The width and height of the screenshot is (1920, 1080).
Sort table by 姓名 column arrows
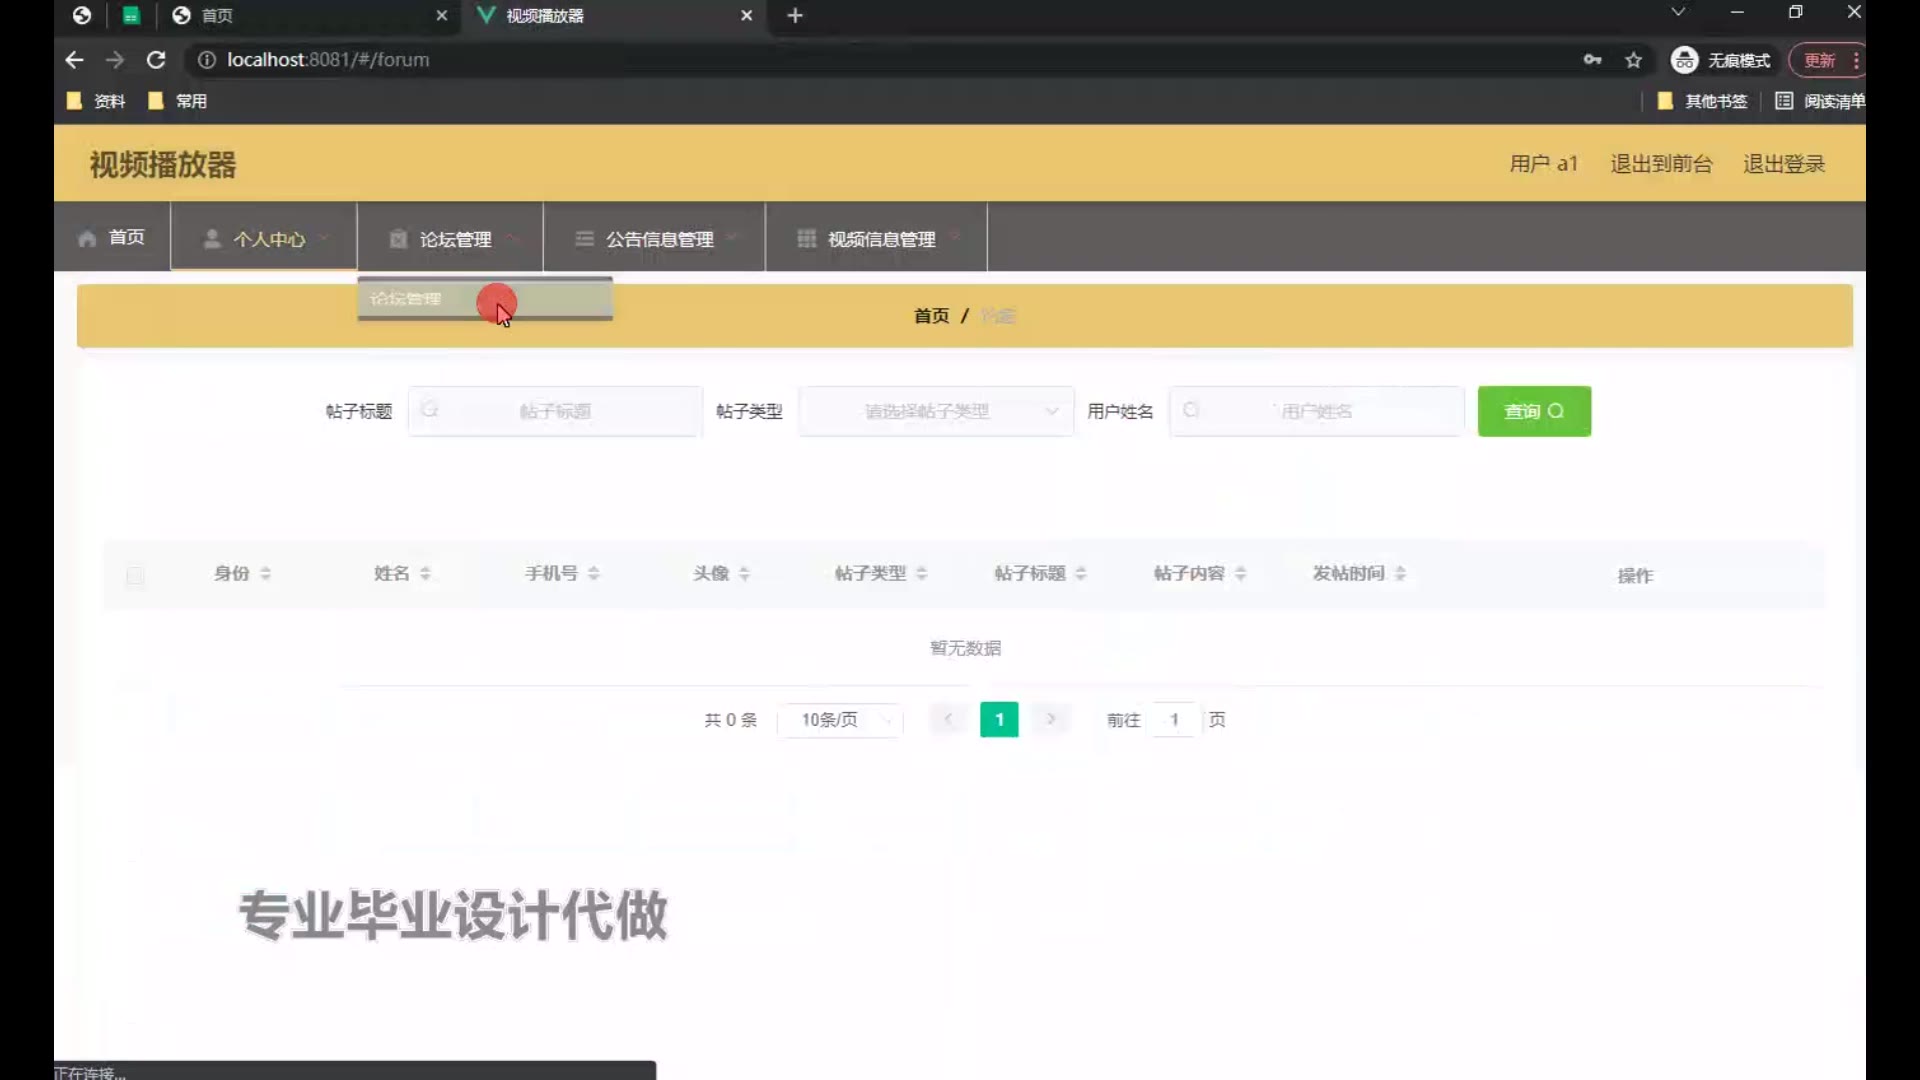click(425, 573)
